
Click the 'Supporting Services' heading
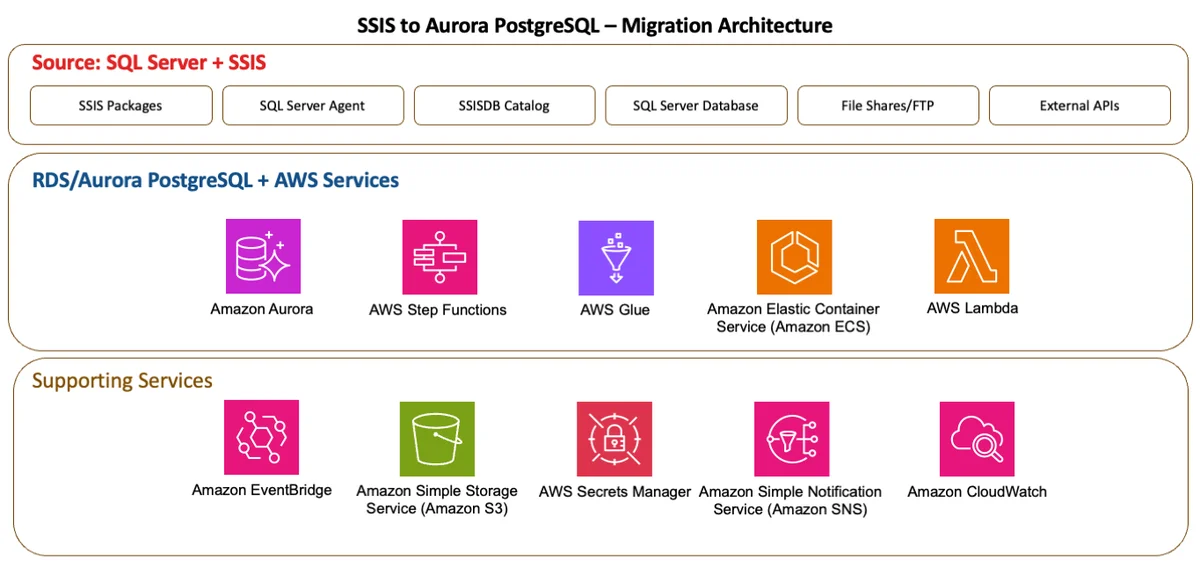coord(122,381)
